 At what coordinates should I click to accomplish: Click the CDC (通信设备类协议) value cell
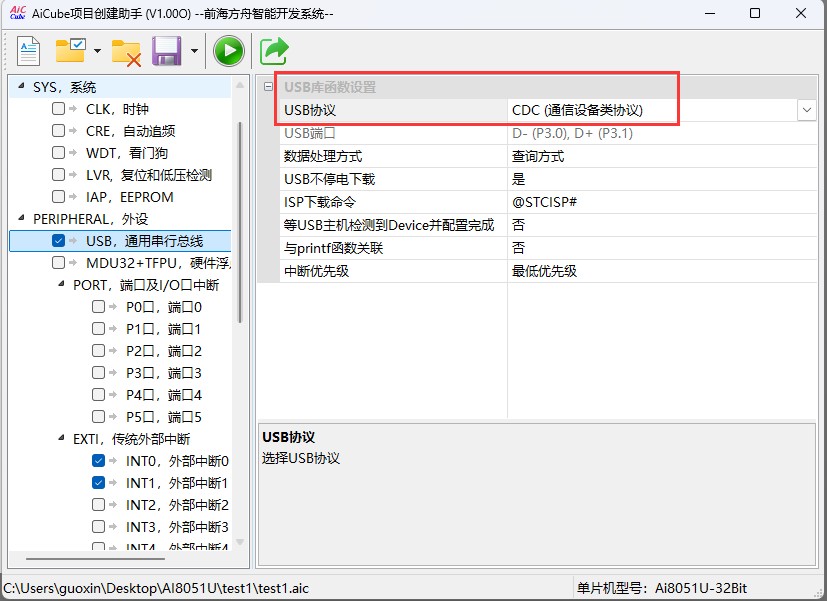[652, 110]
